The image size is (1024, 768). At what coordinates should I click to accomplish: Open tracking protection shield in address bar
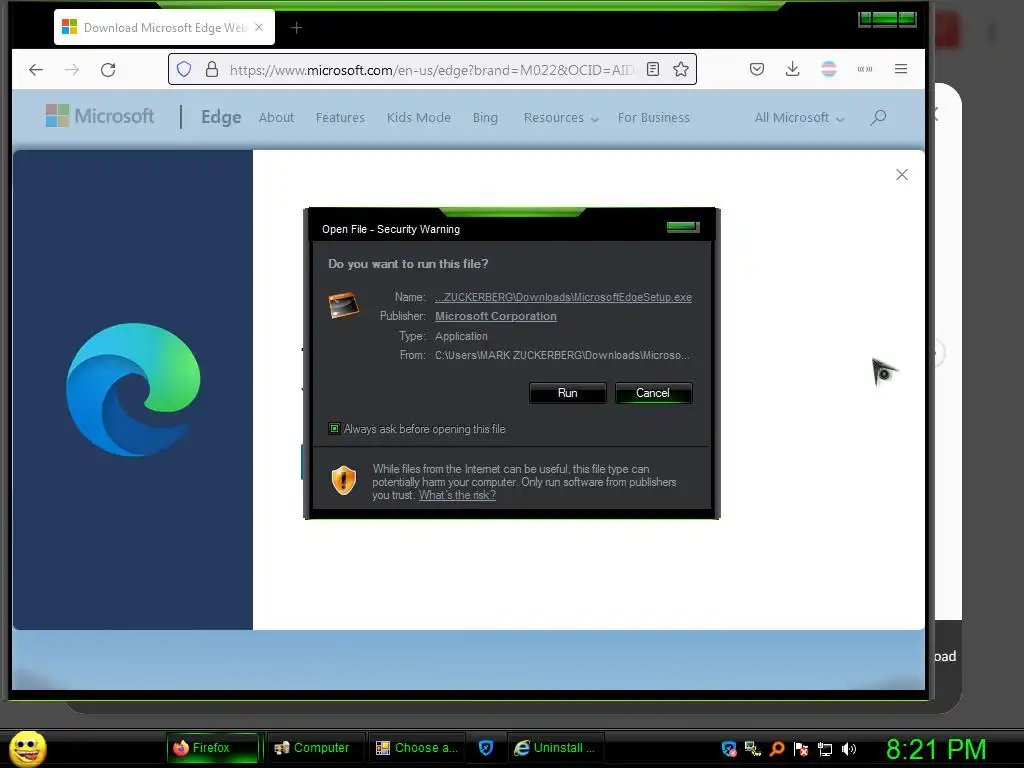tap(184, 69)
